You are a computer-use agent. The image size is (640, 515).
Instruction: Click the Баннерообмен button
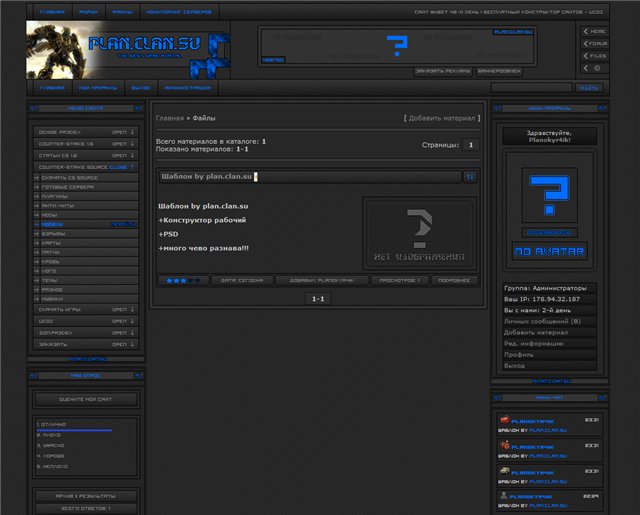(x=499, y=71)
